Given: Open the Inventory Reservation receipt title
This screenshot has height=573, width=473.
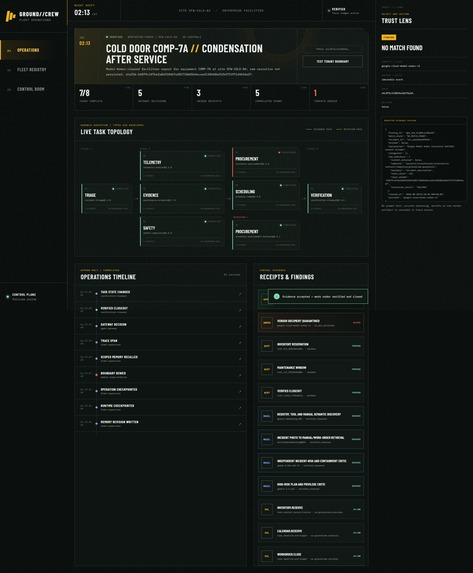Looking at the screenshot, I should (x=293, y=344).
